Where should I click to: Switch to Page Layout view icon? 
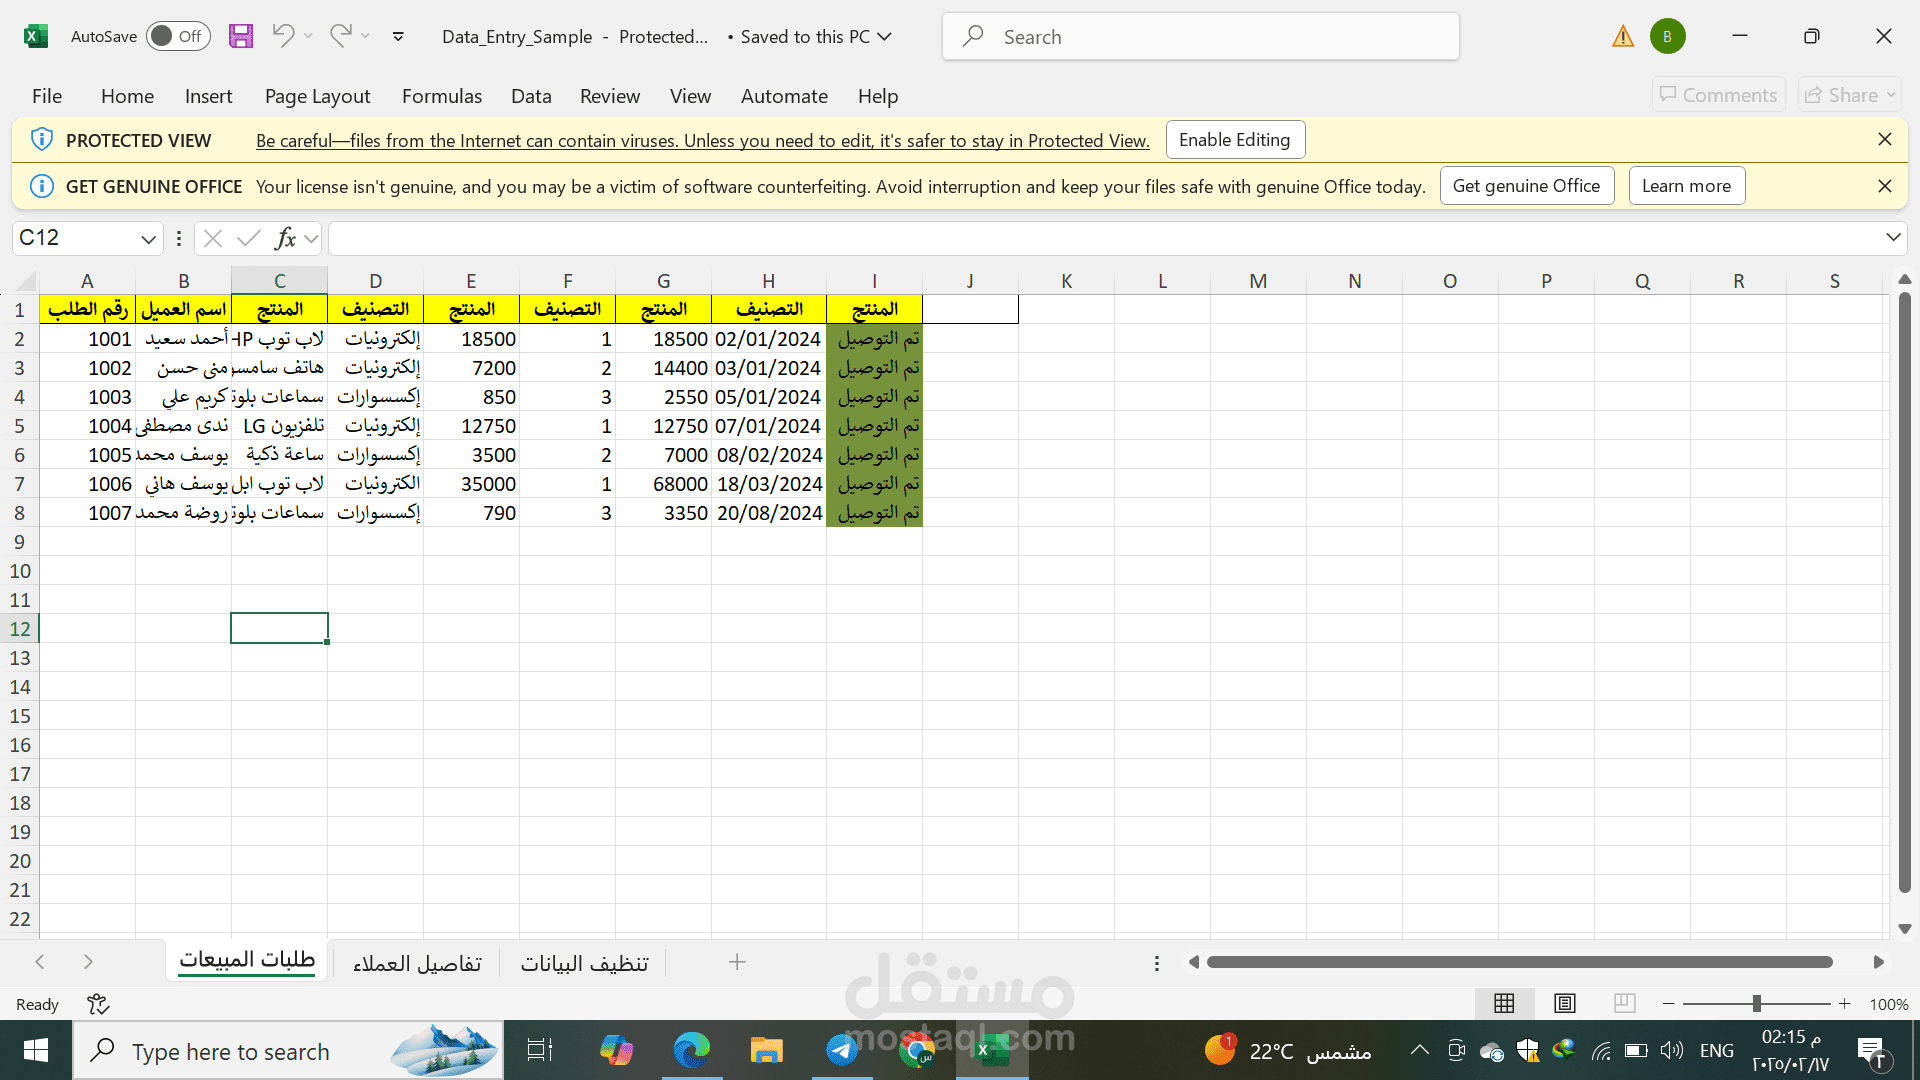point(1565,1003)
